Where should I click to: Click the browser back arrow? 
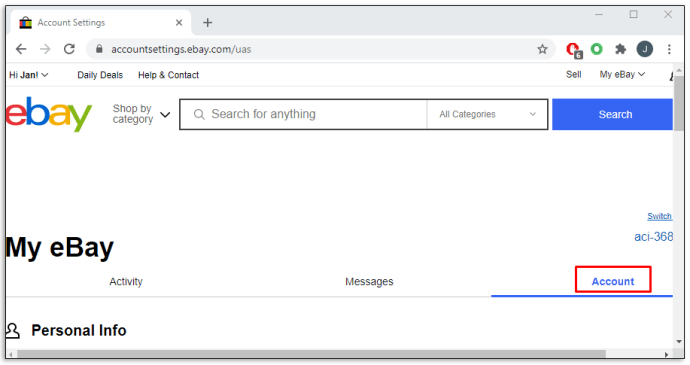pyautogui.click(x=21, y=49)
